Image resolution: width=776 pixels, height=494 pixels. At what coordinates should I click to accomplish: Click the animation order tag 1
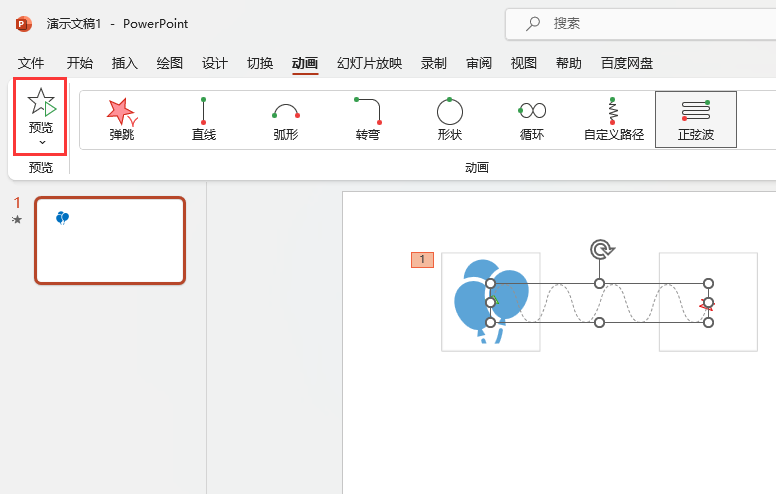pyautogui.click(x=422, y=259)
